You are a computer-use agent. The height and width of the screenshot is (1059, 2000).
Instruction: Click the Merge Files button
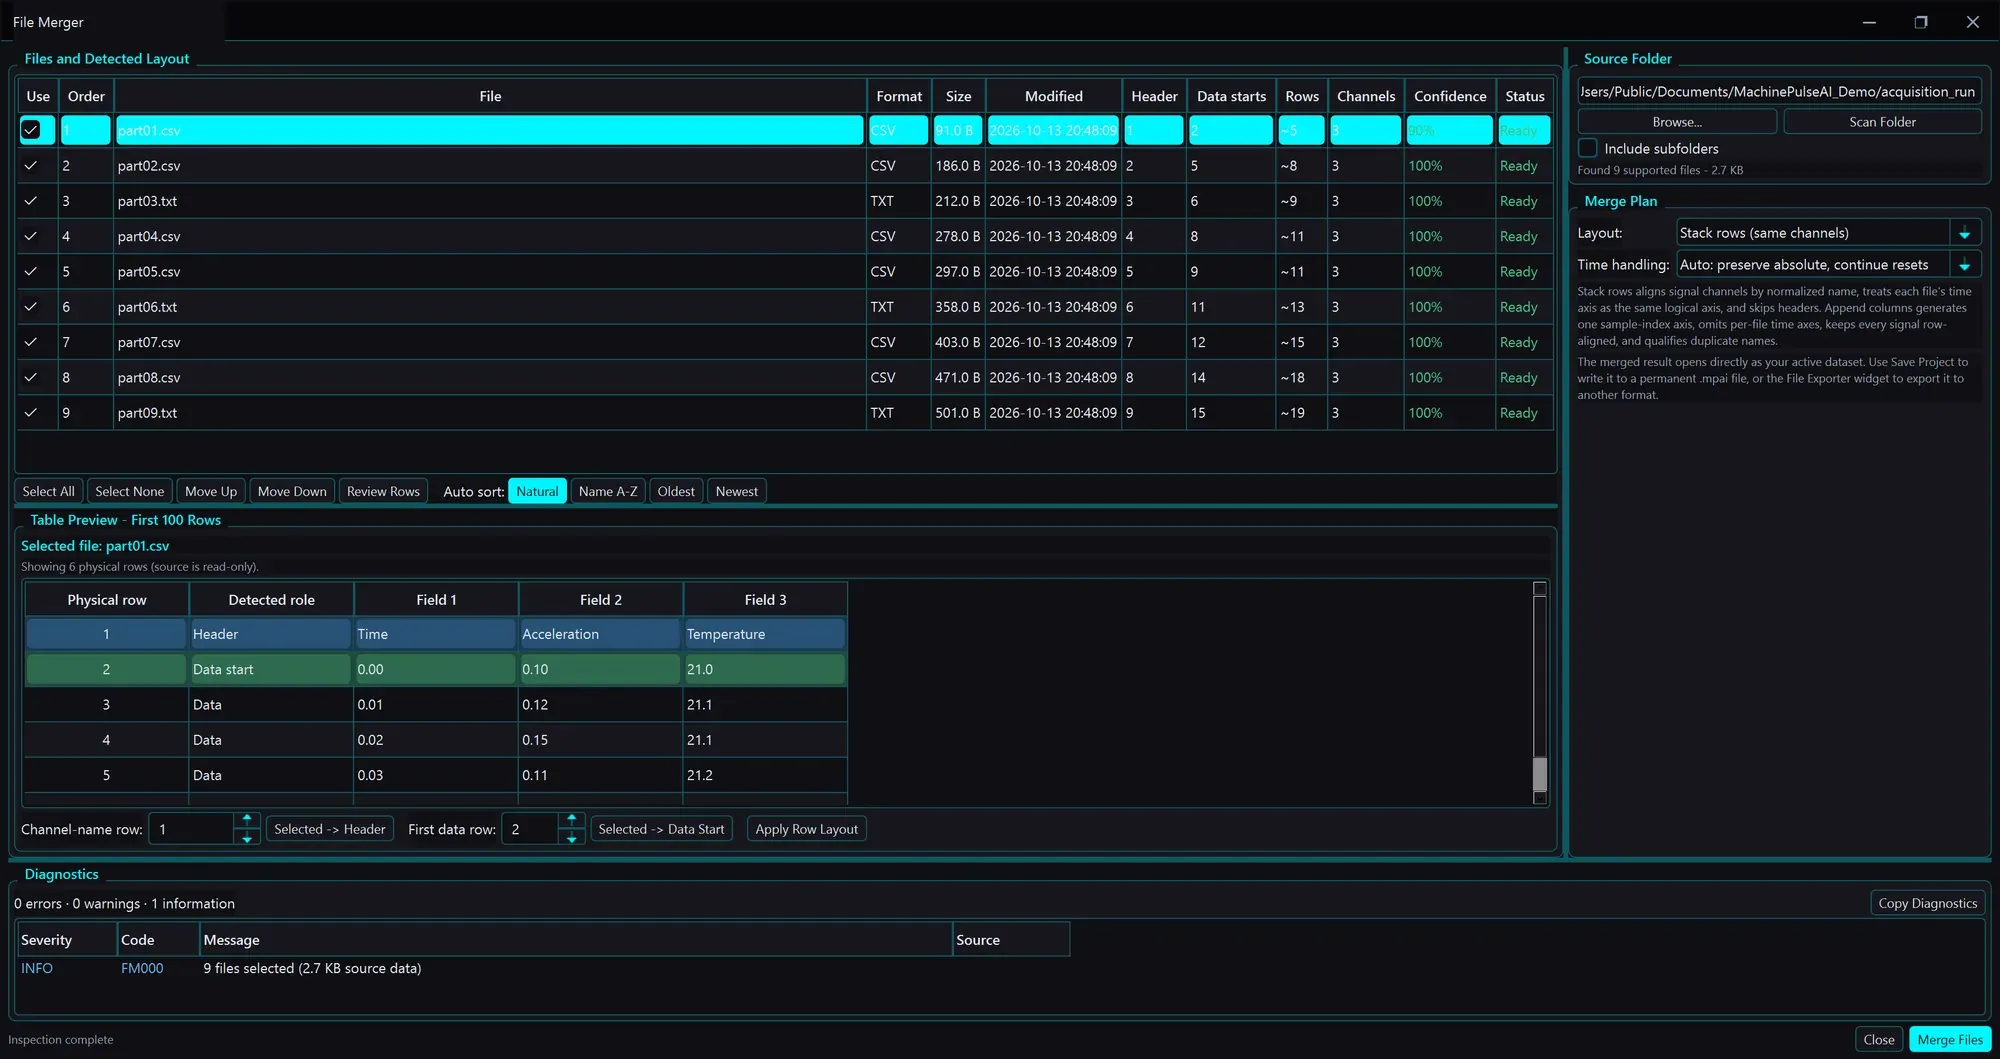tap(1950, 1039)
